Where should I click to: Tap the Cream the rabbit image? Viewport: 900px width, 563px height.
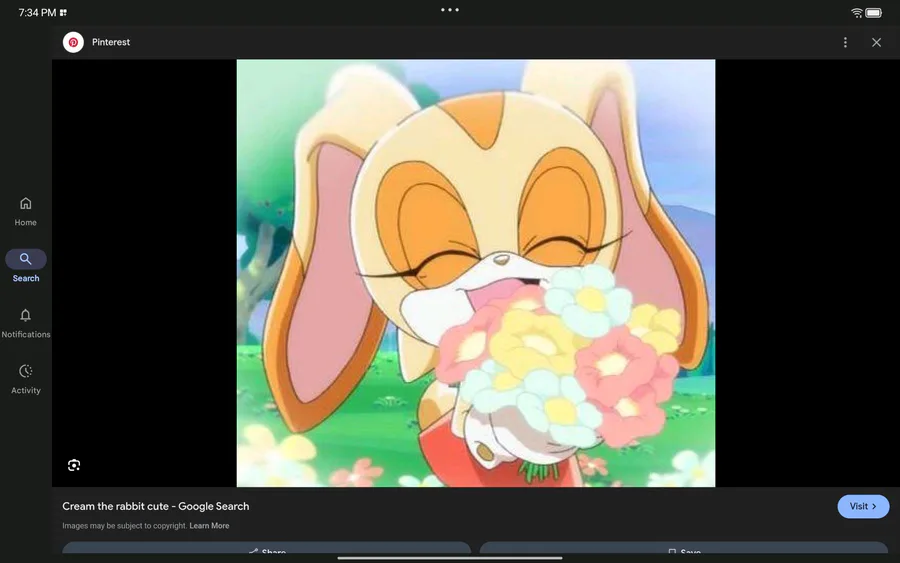click(x=475, y=273)
